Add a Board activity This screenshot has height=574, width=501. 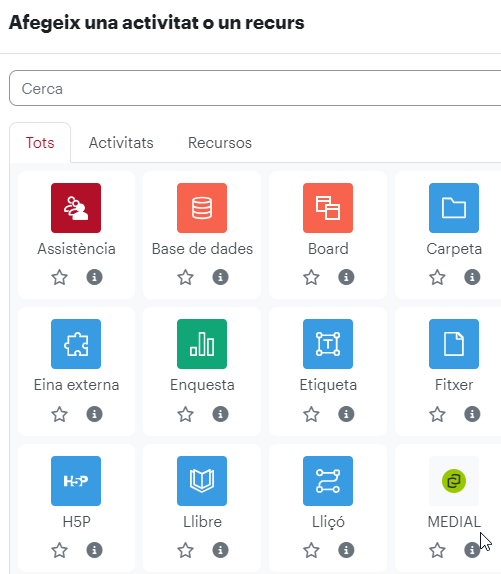[x=328, y=208]
